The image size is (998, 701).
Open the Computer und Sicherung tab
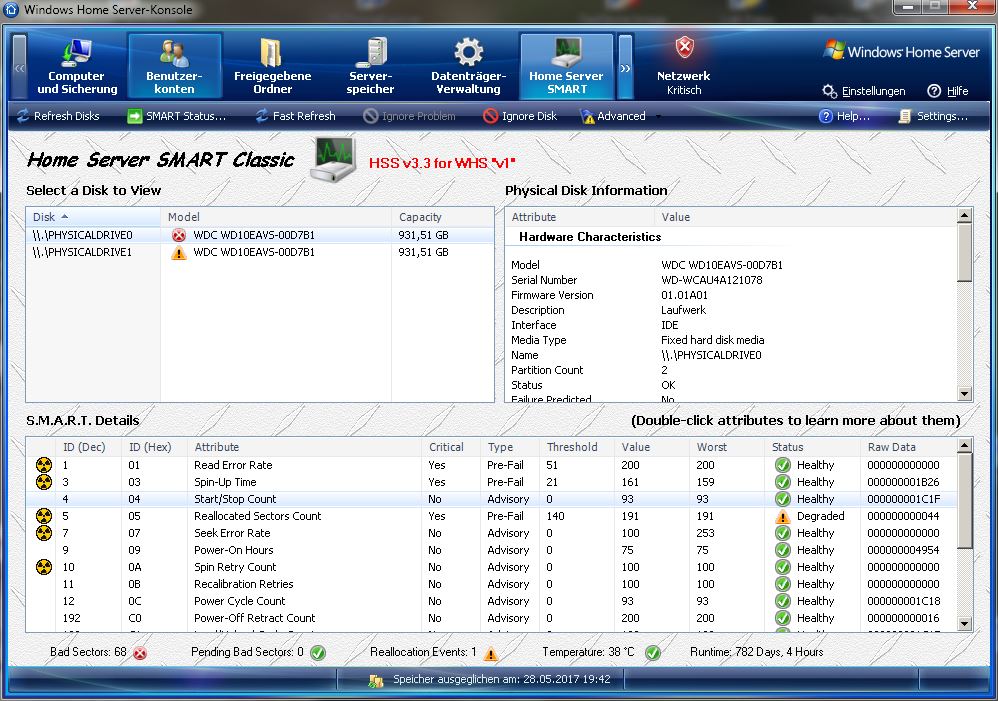point(77,66)
